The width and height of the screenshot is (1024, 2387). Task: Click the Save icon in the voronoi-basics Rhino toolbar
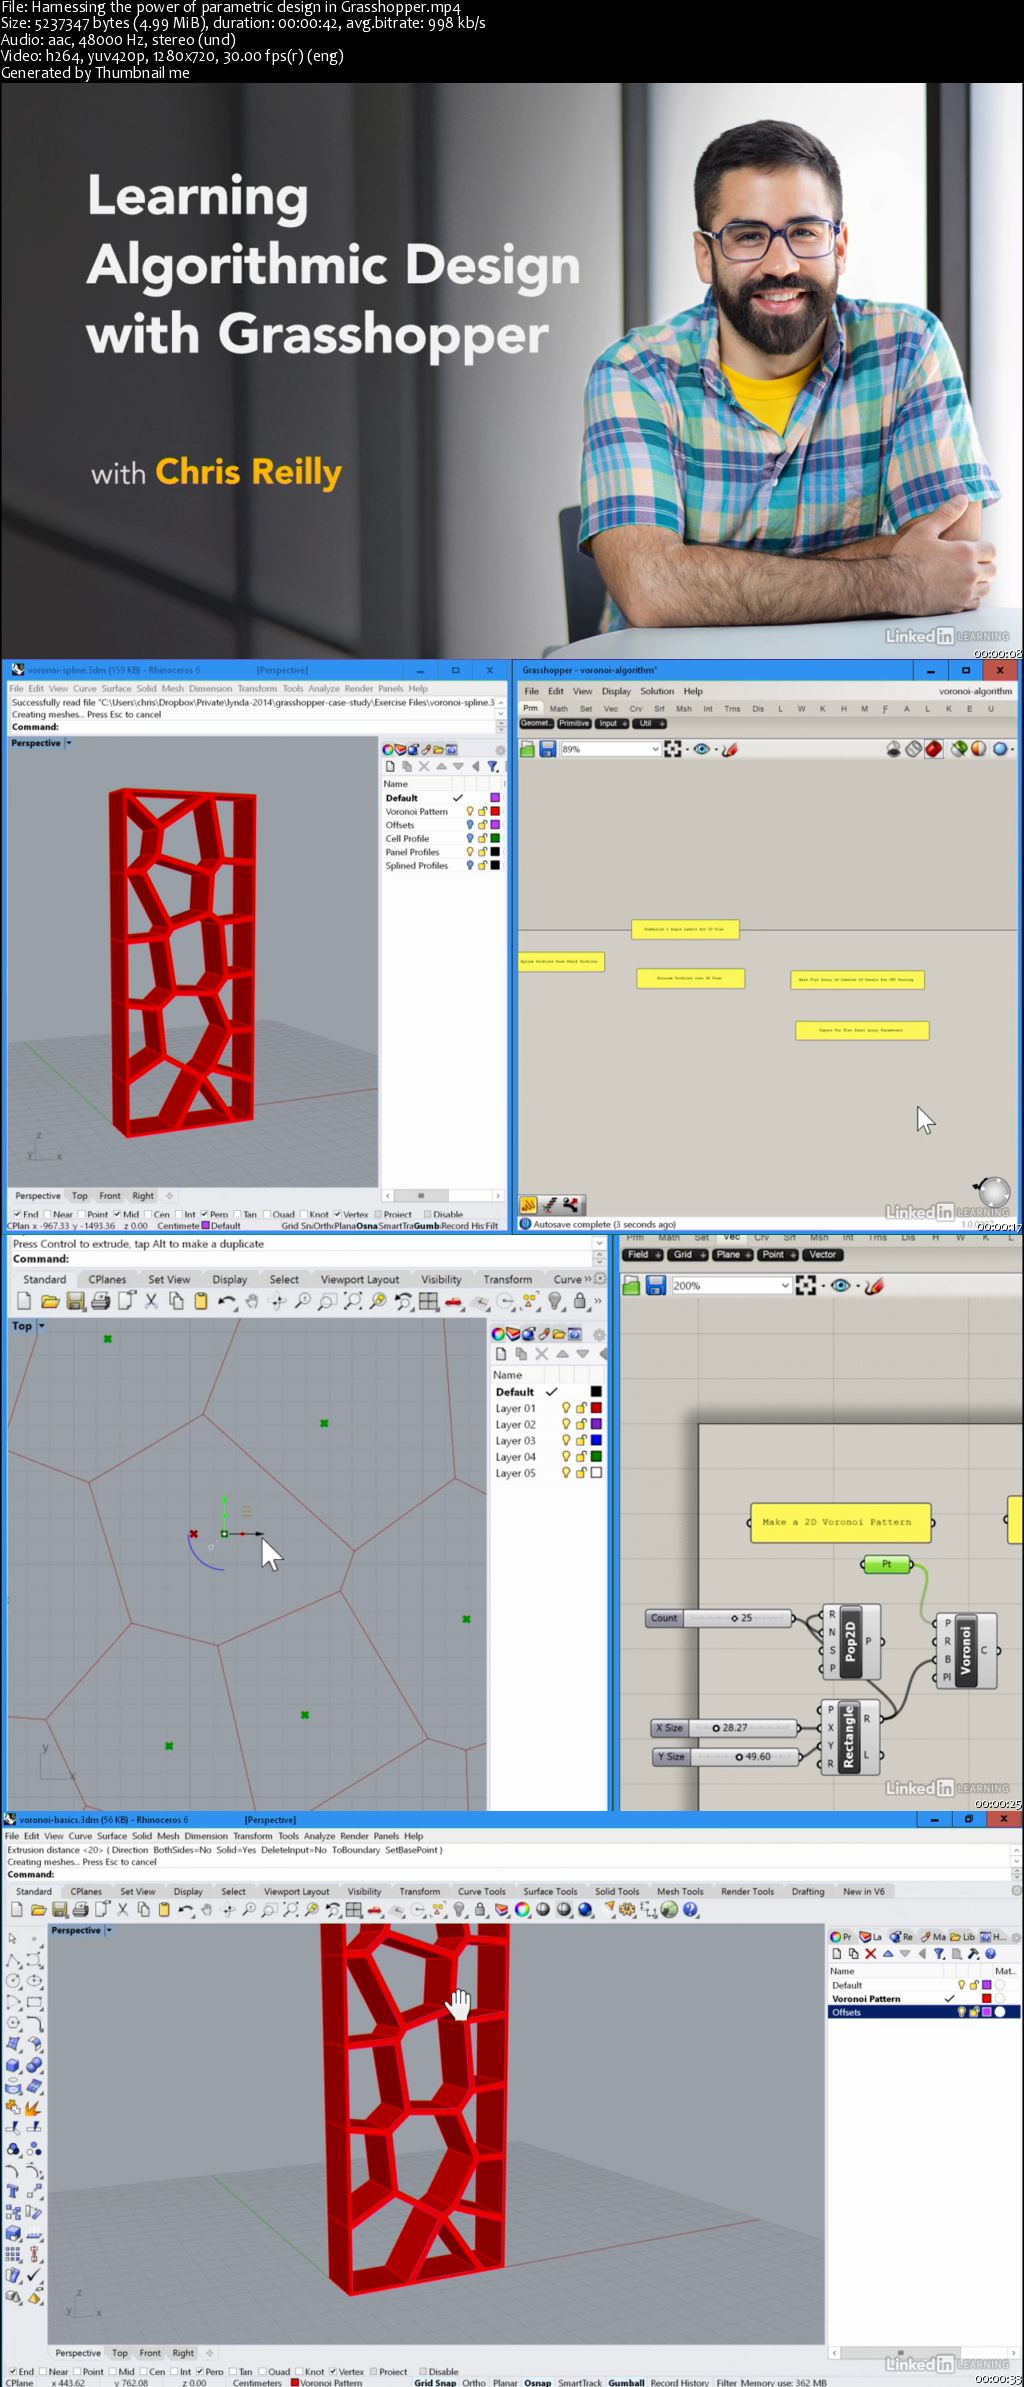click(59, 1910)
